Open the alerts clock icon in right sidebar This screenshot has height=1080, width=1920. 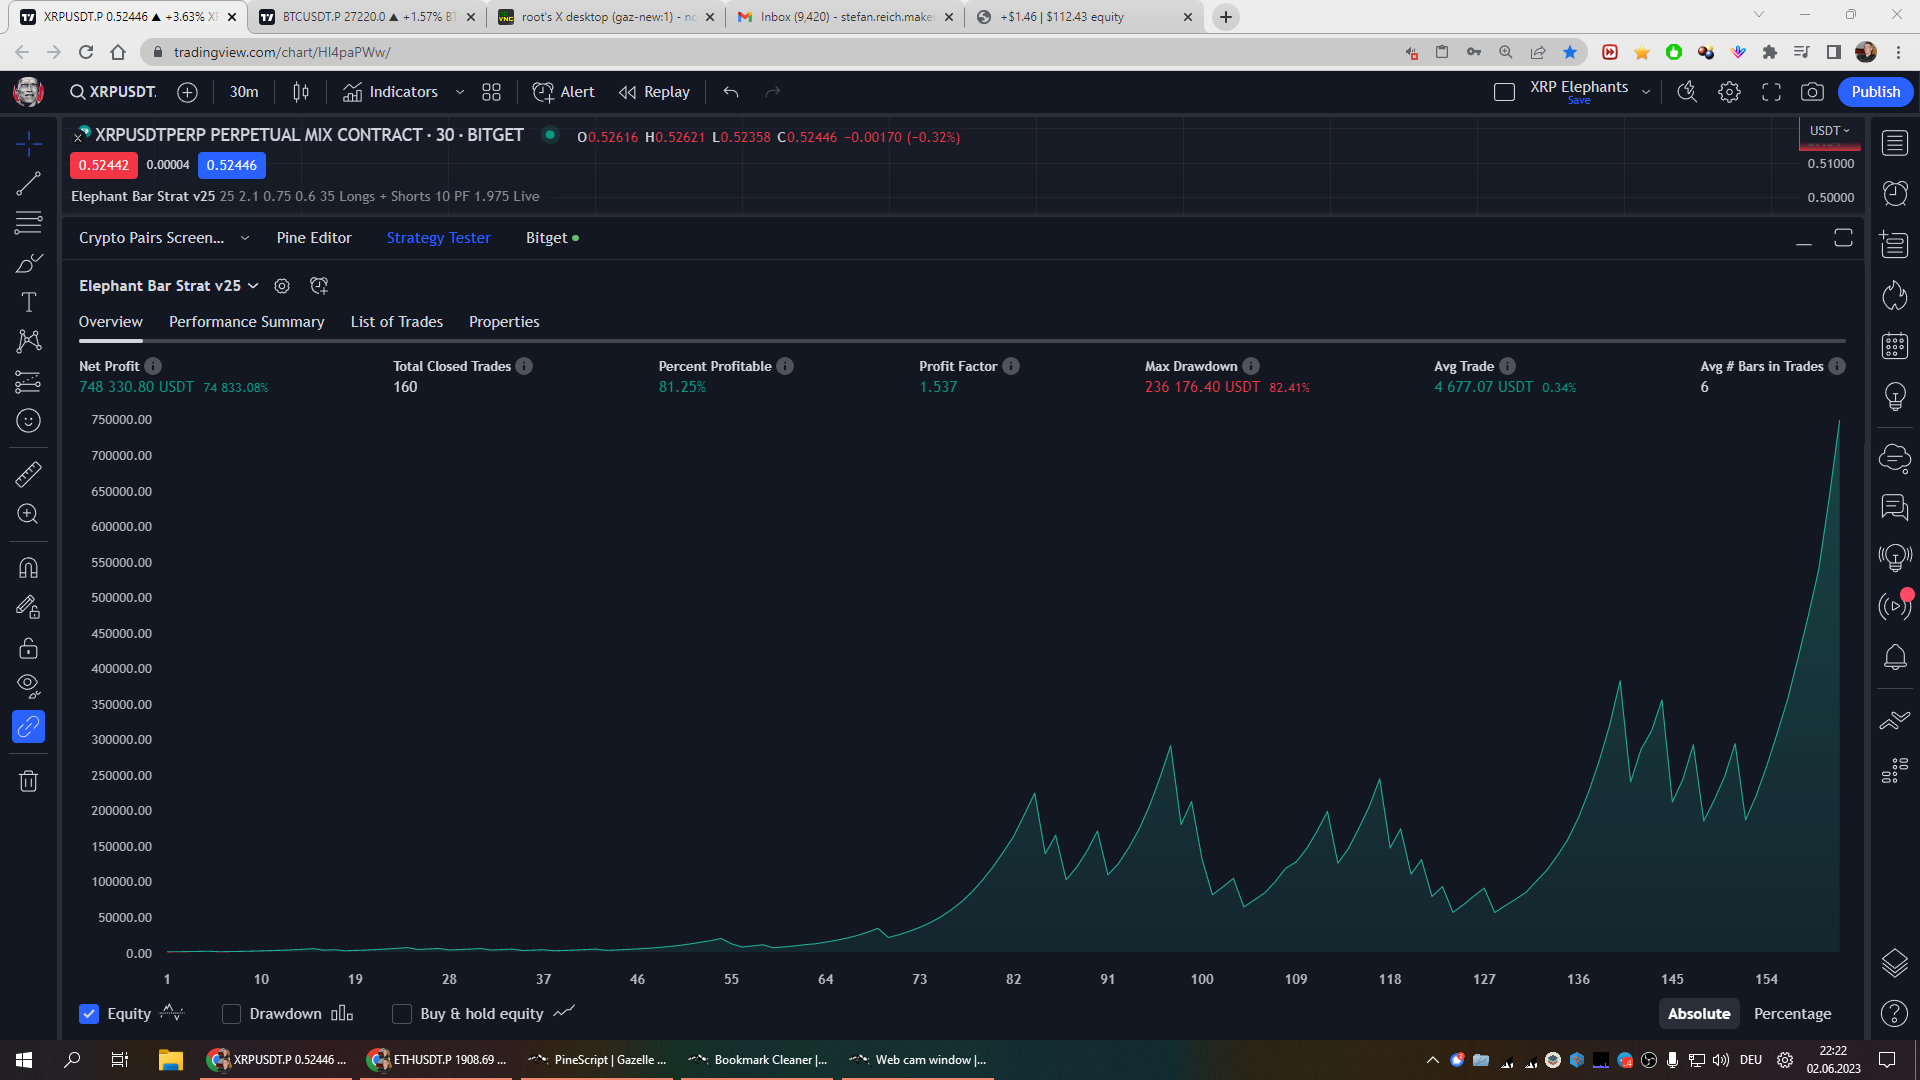click(1894, 193)
